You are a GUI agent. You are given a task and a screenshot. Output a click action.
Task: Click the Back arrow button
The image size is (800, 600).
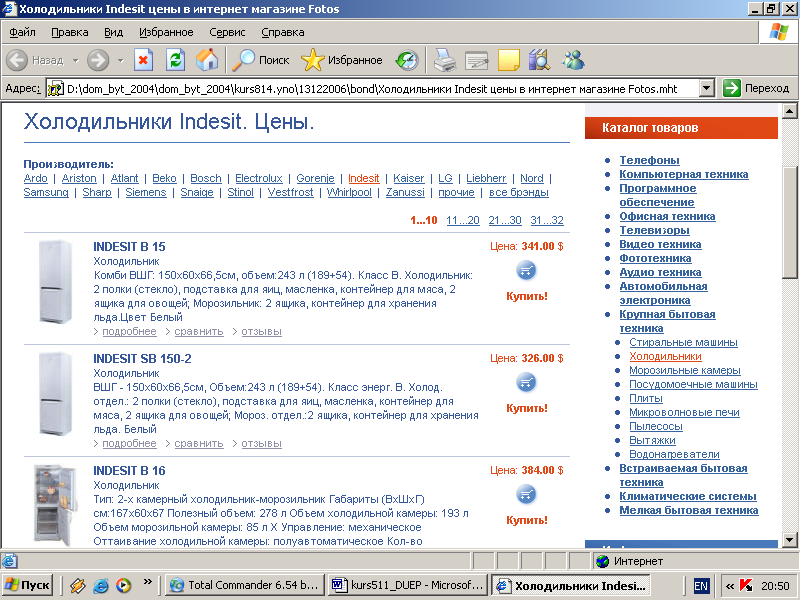[x=17, y=60]
